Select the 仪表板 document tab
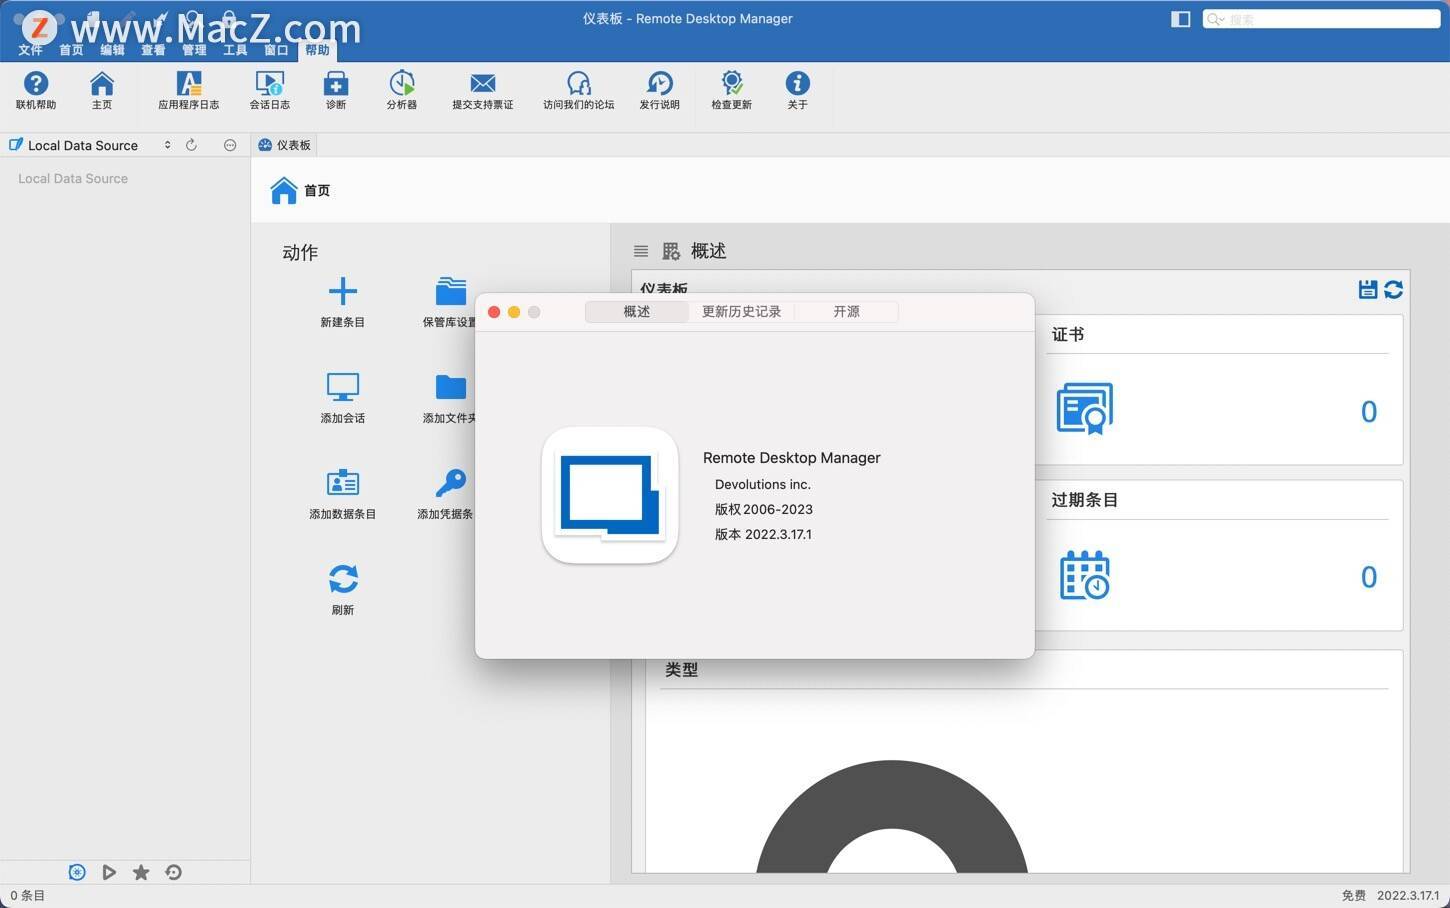Image resolution: width=1450 pixels, height=908 pixels. click(285, 145)
